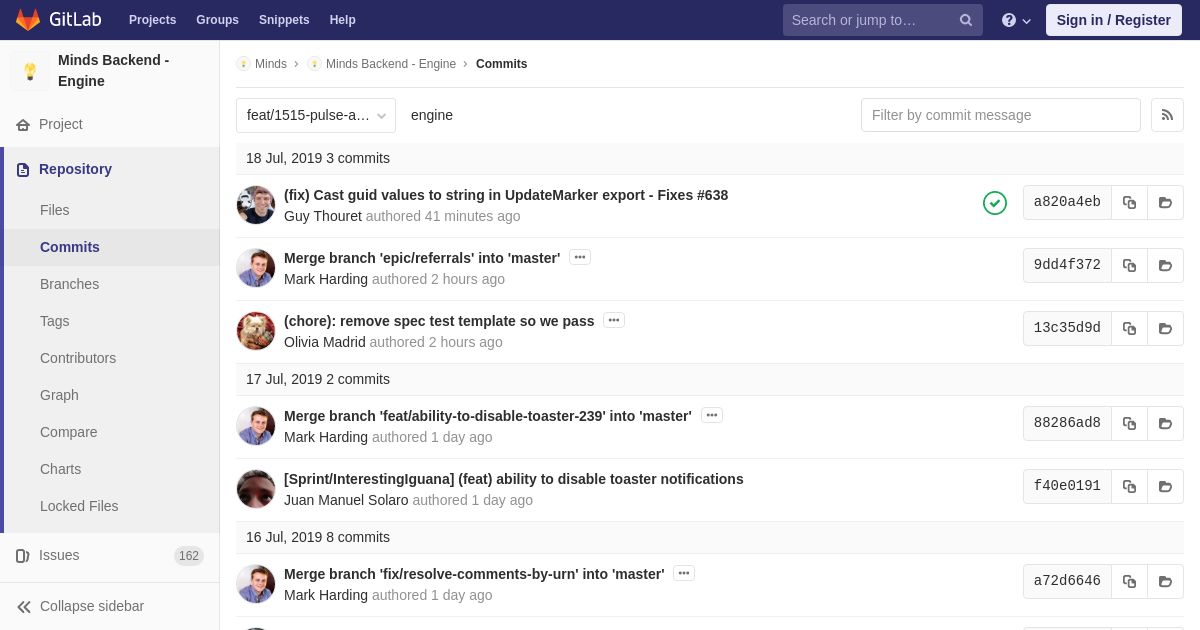This screenshot has width=1200, height=630.
Task: Click the GitLab fox logo
Action: pyautogui.click(x=28, y=20)
